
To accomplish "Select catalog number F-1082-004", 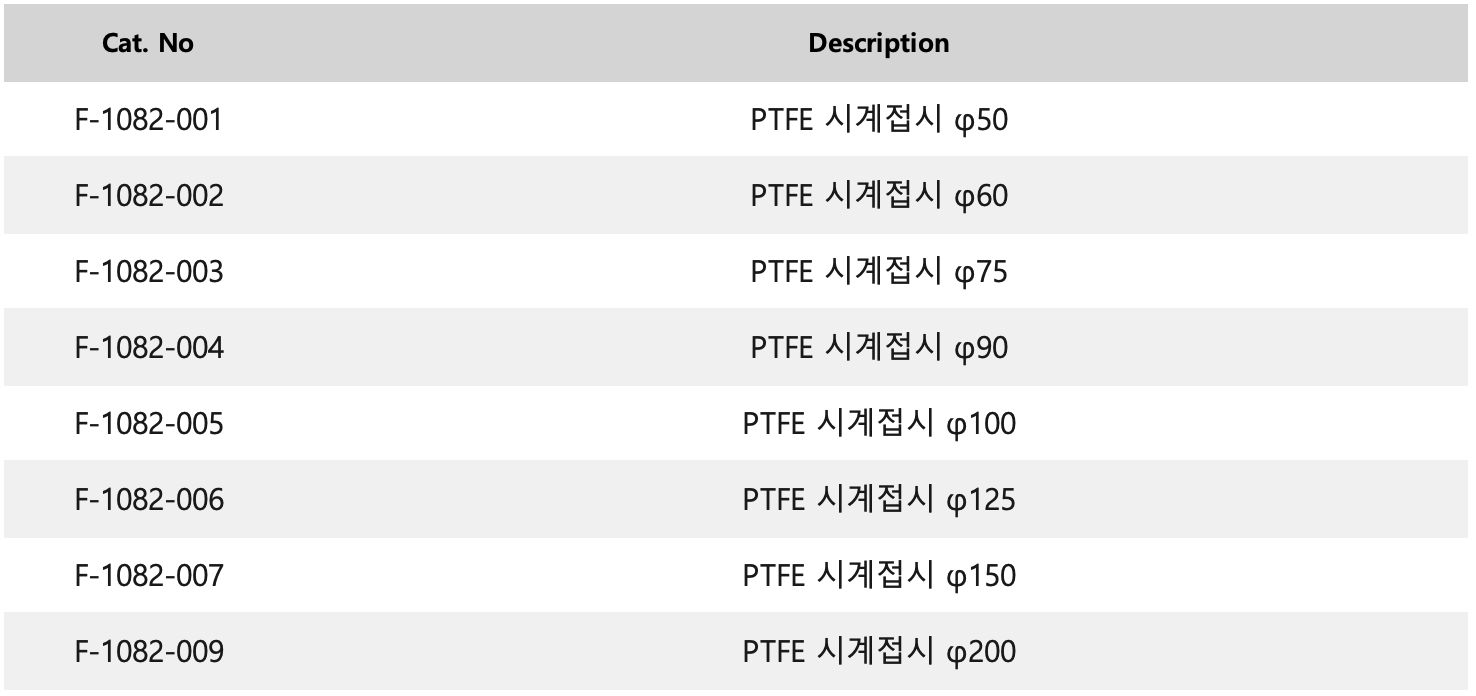I will click(149, 348).
